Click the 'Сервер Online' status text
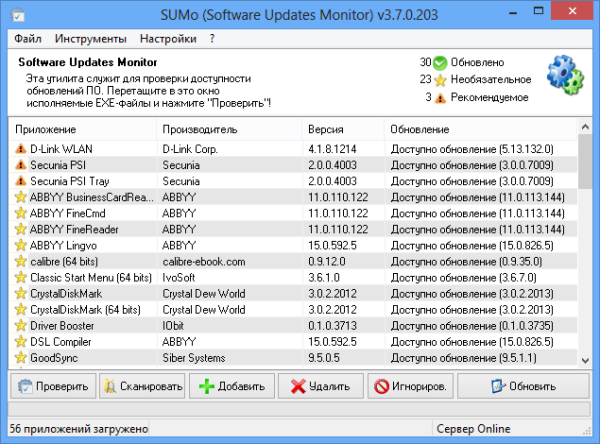600x444 pixels. 473,429
